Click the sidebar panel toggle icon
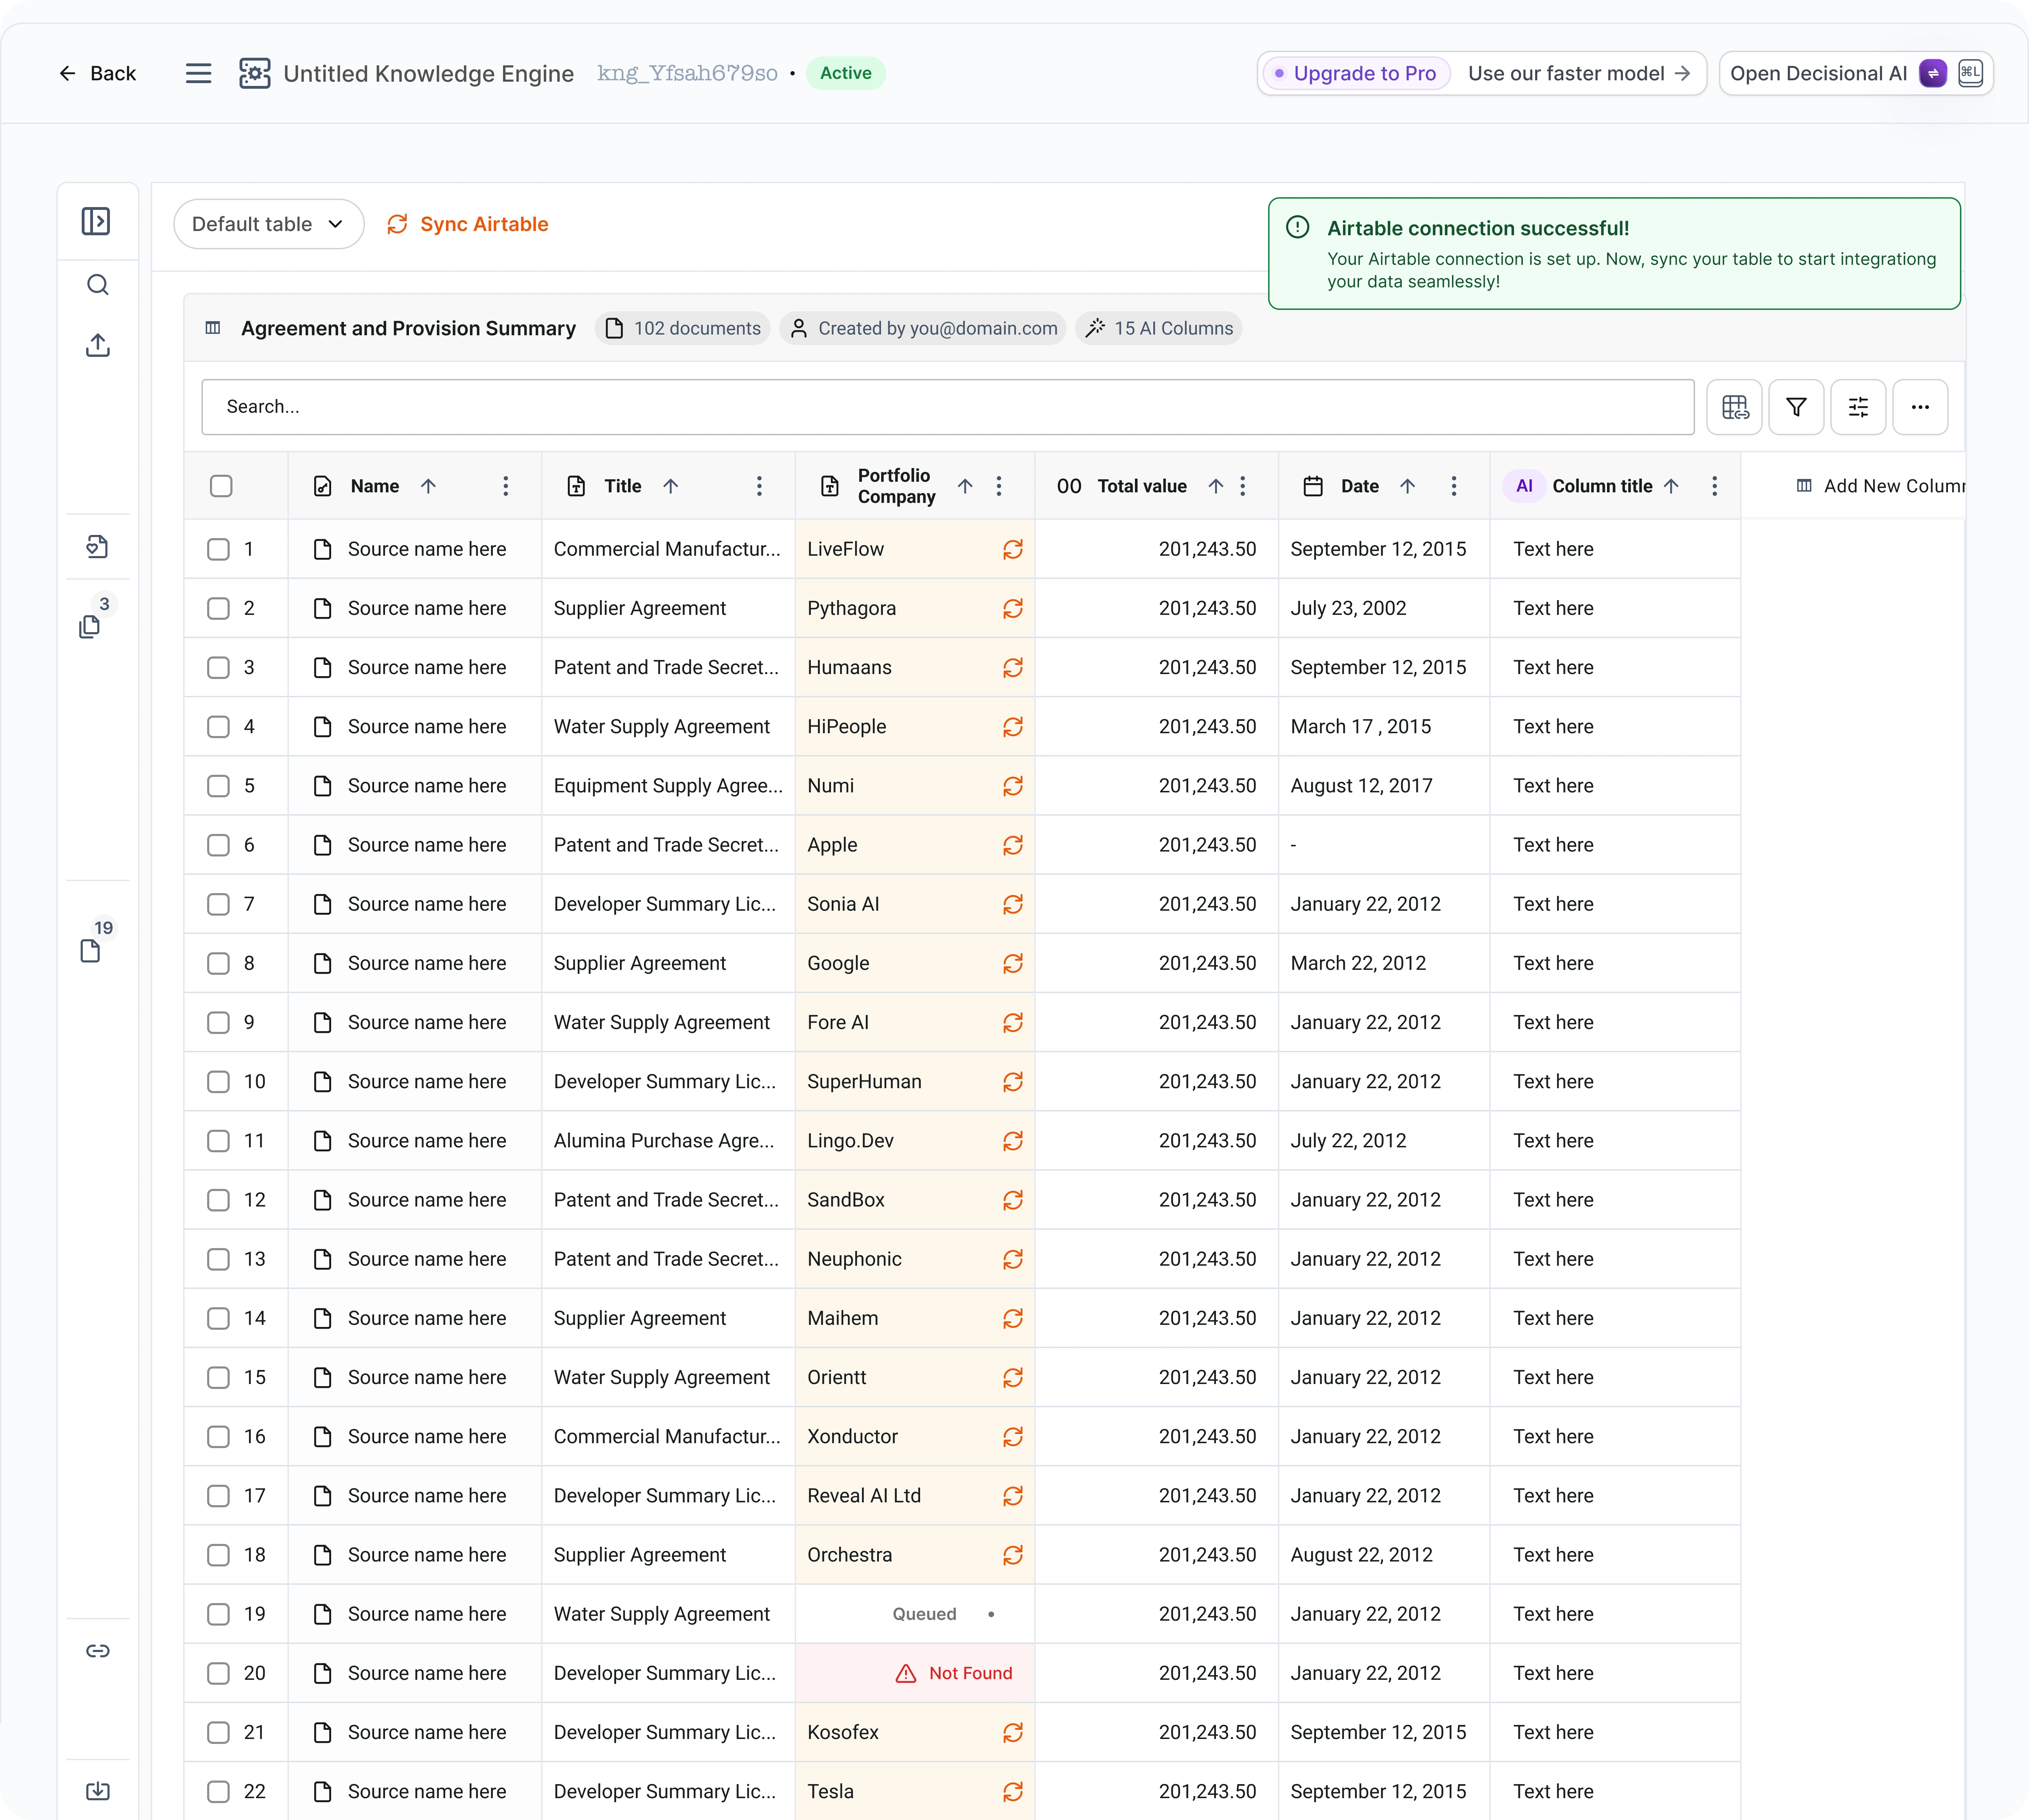Screen dimensions: 2029x1820 tap(96, 221)
